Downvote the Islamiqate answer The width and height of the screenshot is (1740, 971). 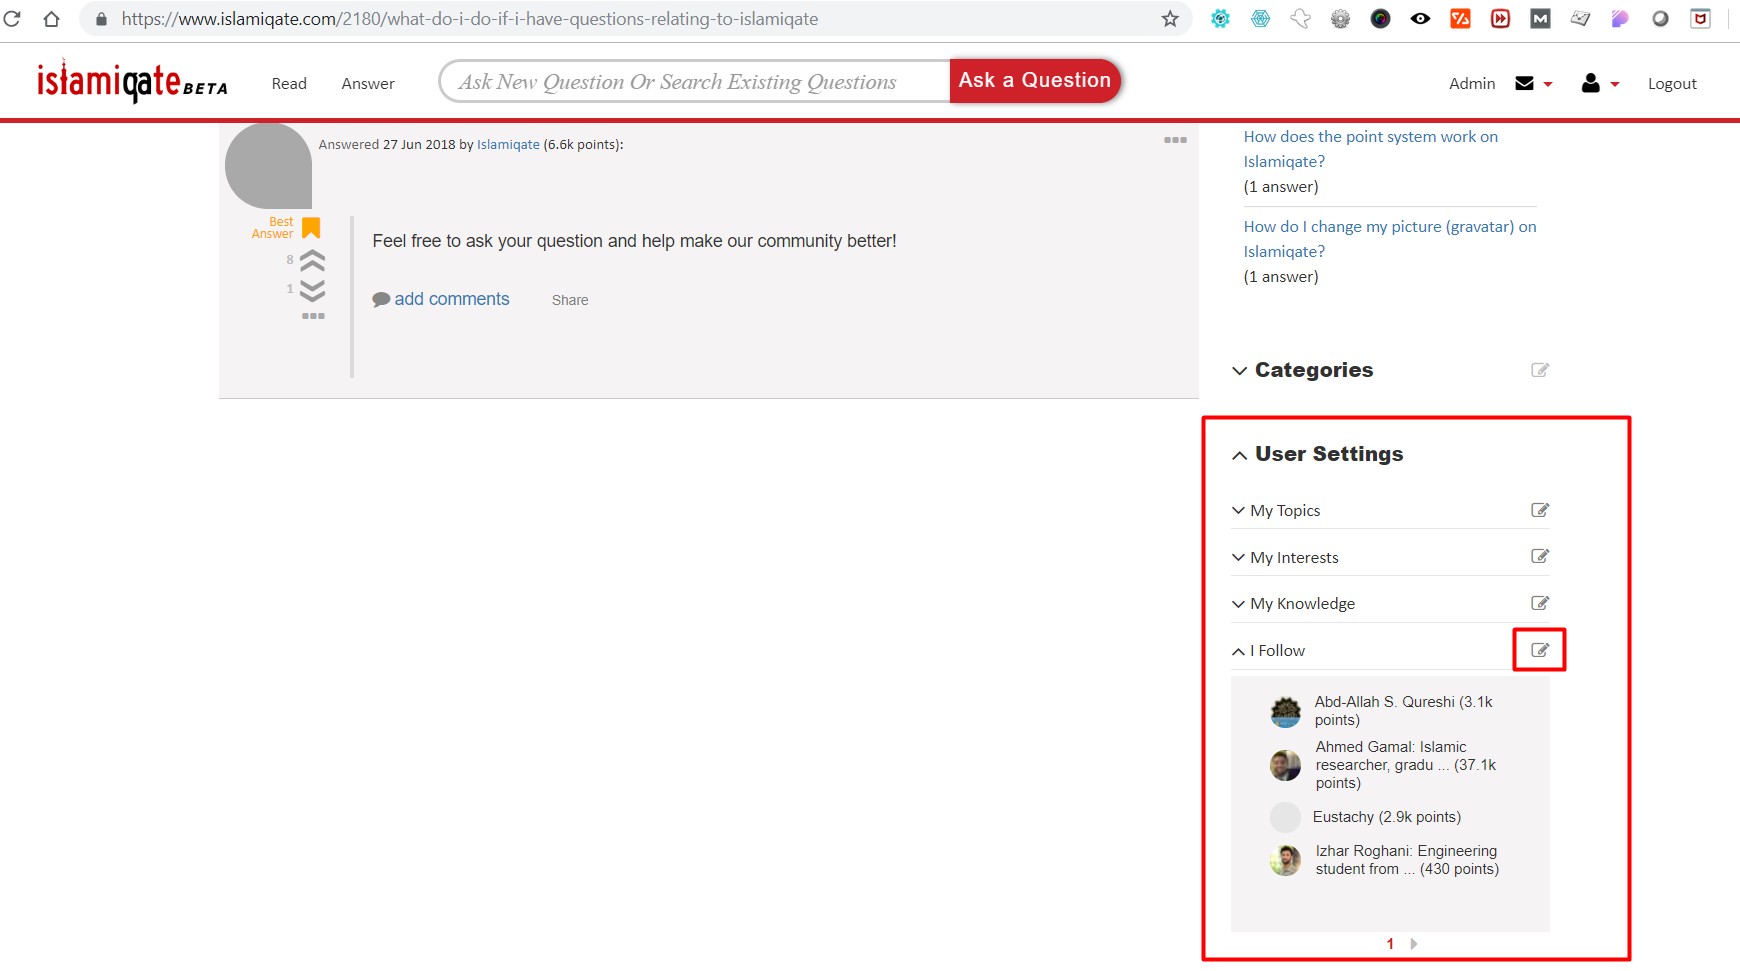point(312,290)
